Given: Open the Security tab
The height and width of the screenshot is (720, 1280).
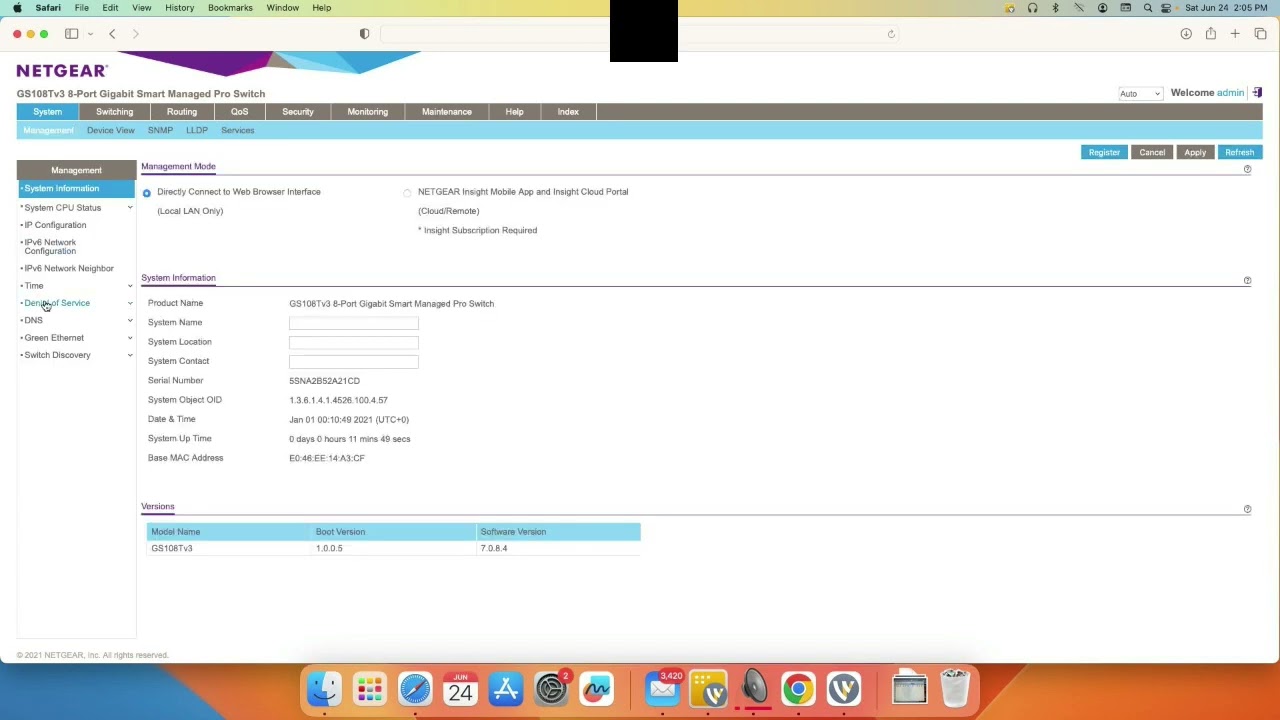Looking at the screenshot, I should pyautogui.click(x=298, y=112).
